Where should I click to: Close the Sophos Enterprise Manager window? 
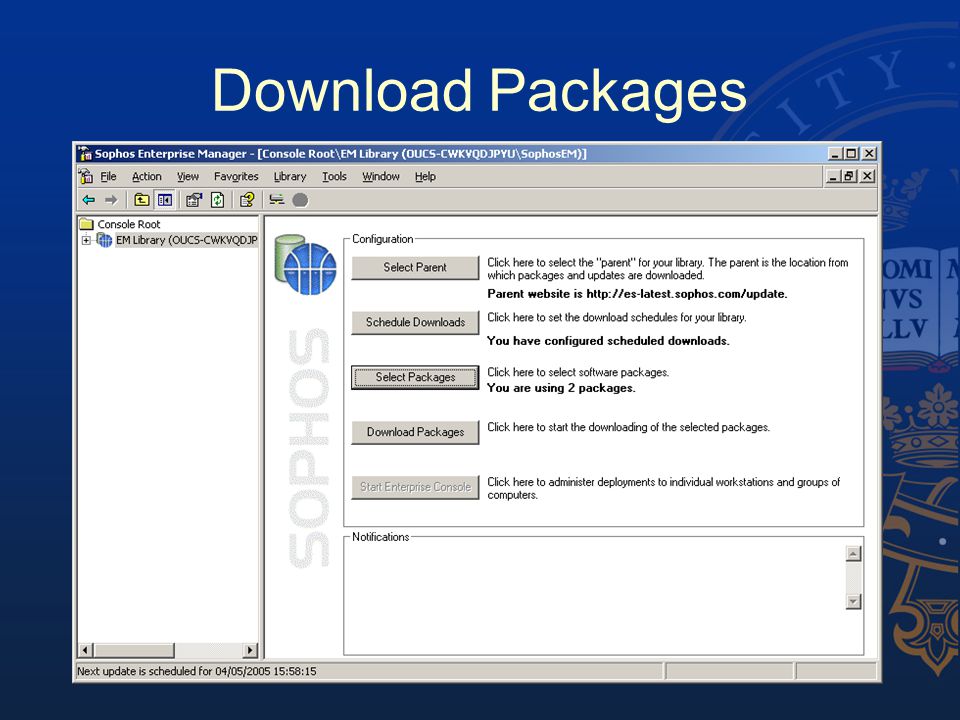pyautogui.click(x=869, y=153)
